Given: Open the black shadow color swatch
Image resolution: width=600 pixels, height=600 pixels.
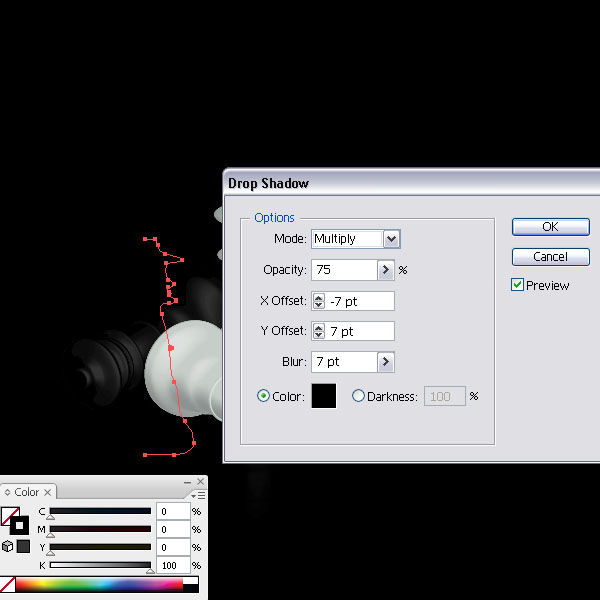Looking at the screenshot, I should (324, 396).
